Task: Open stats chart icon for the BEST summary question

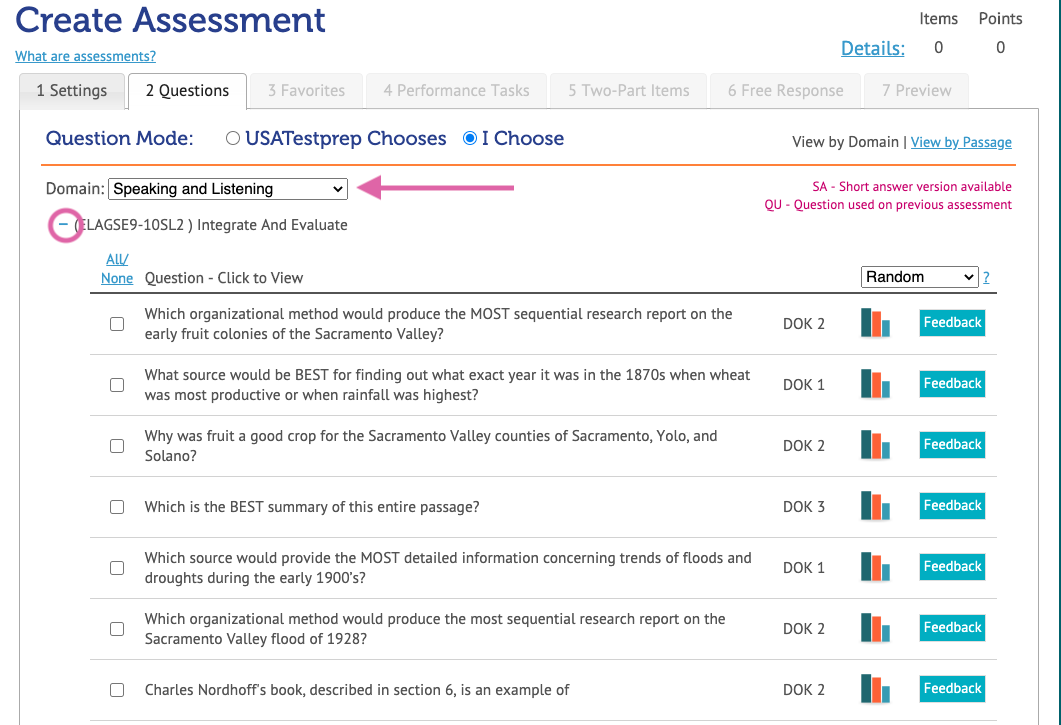Action: coord(875,506)
